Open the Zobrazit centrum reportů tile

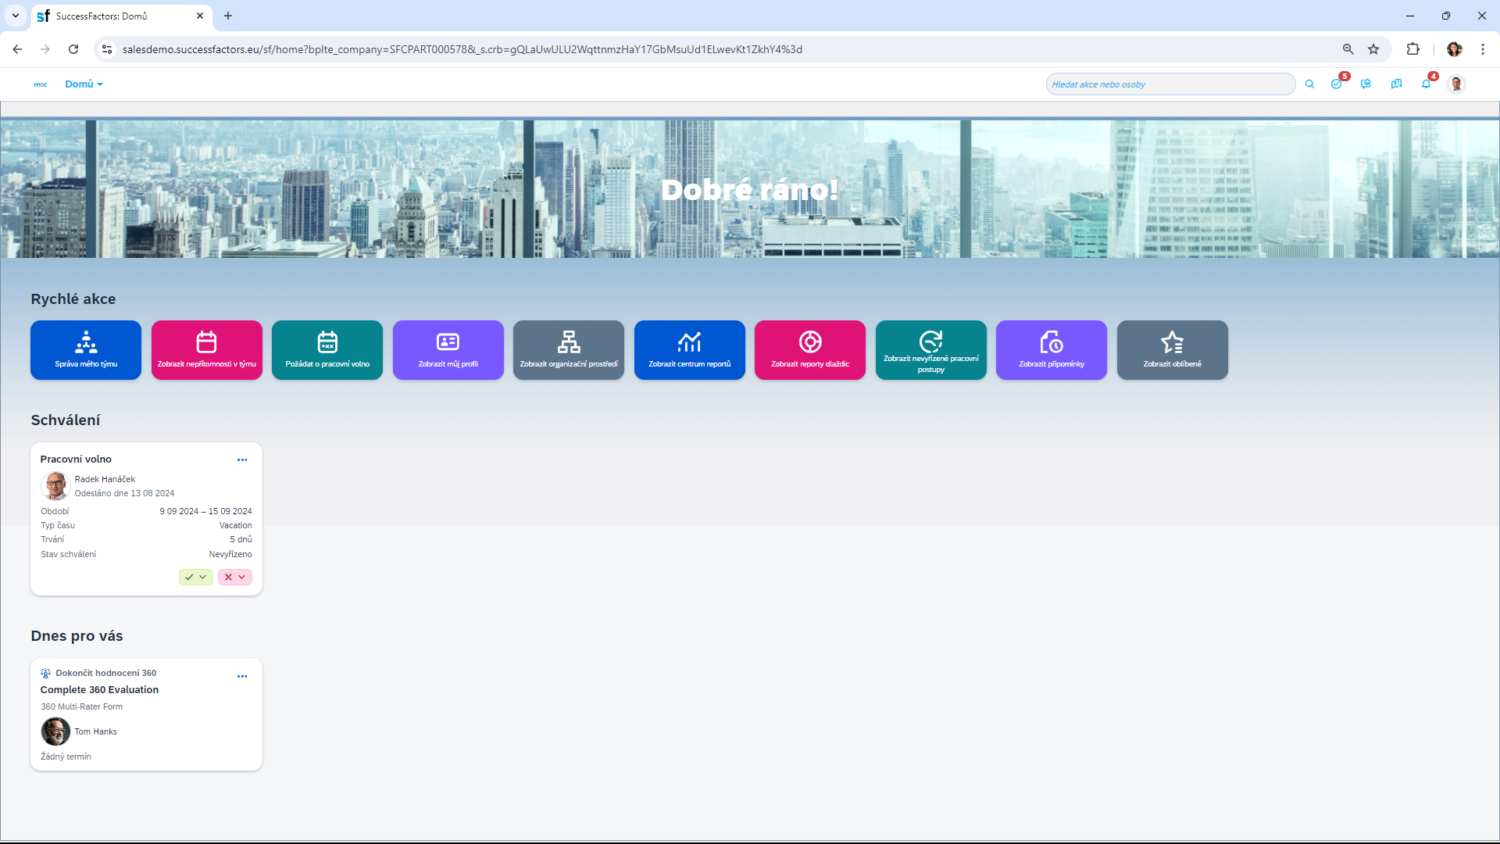[x=689, y=350]
